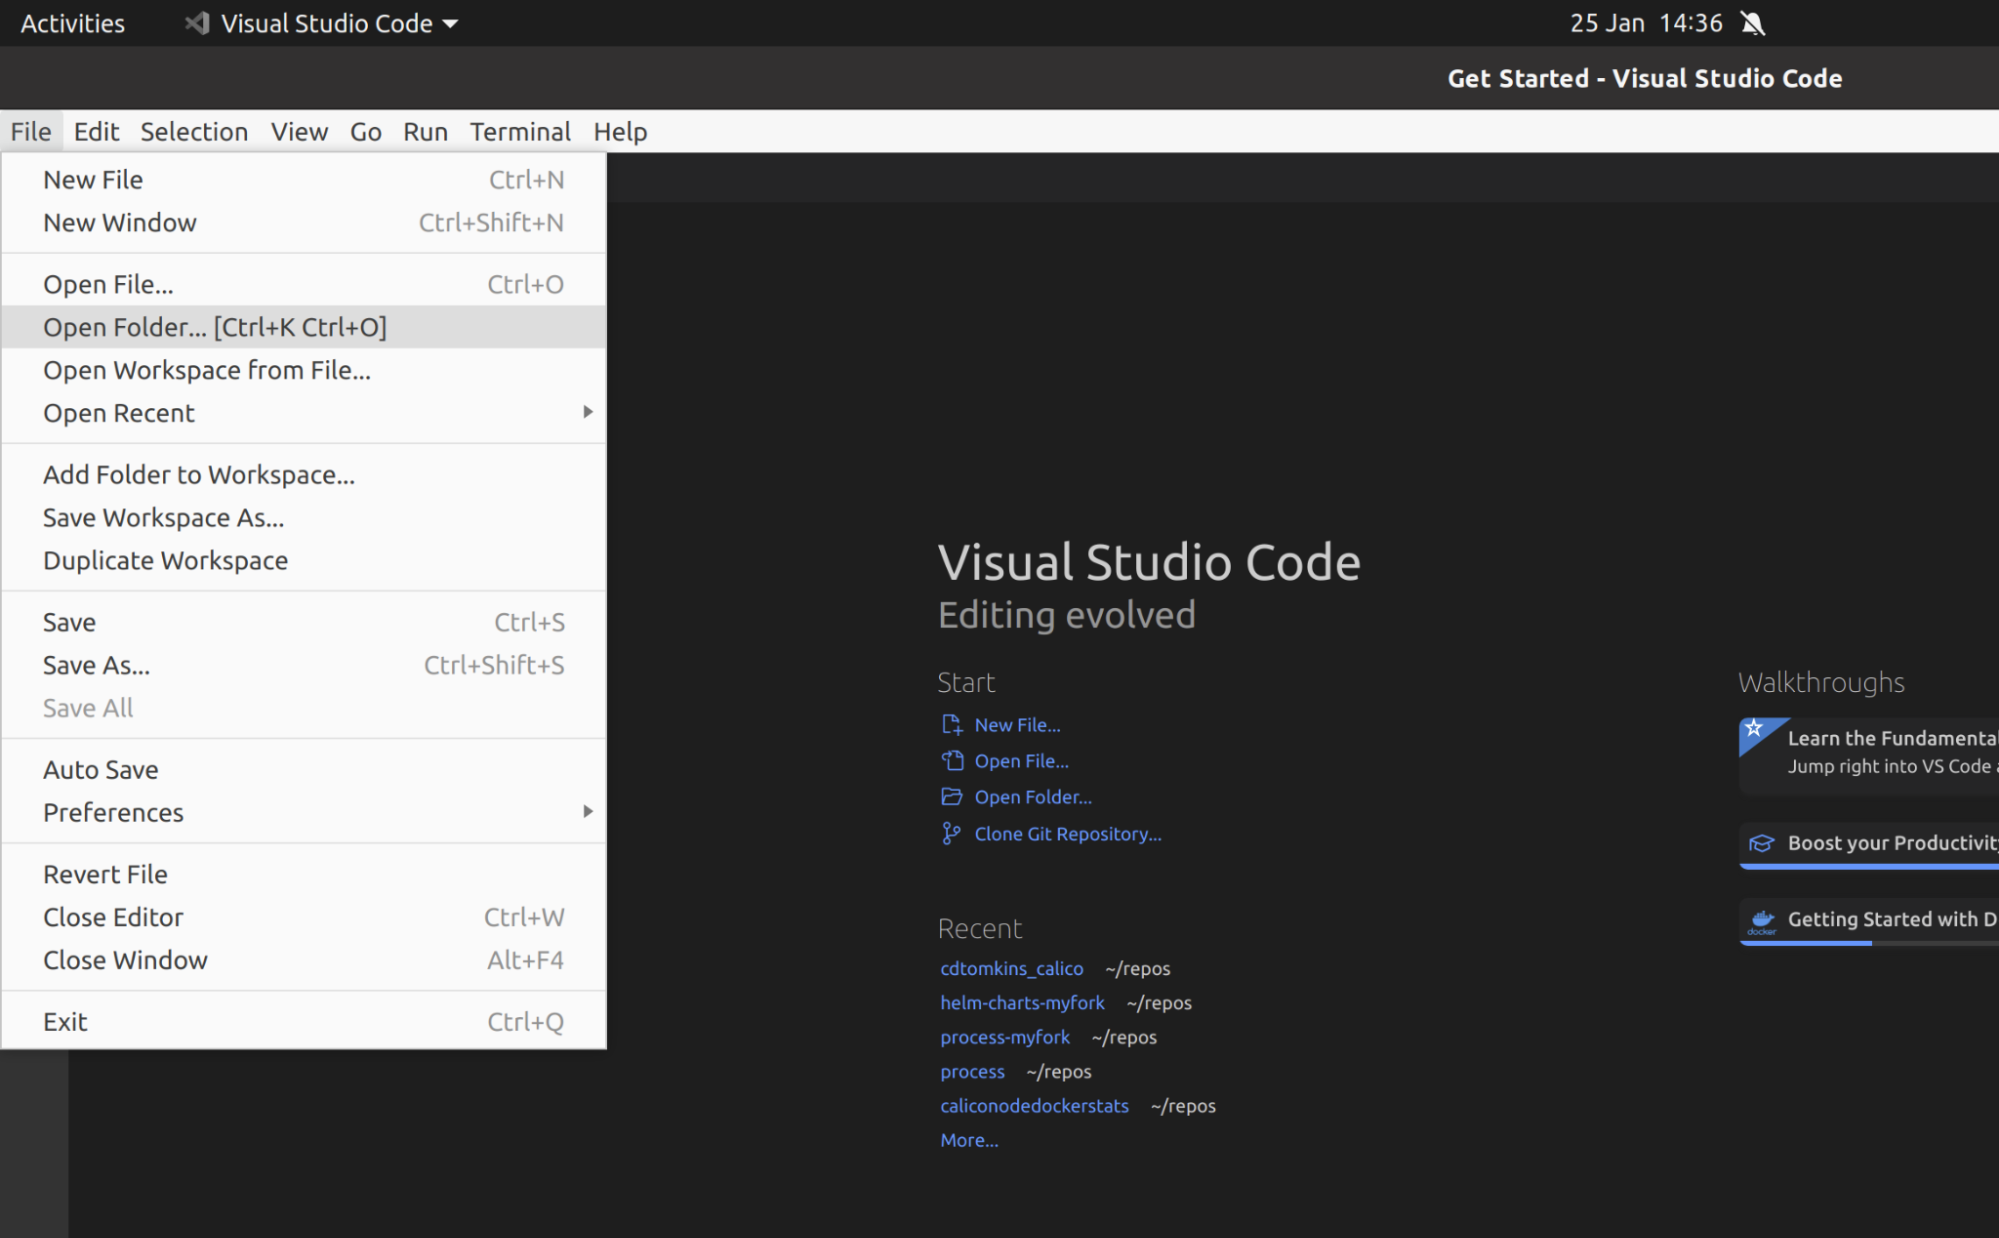Open Learn the Fundamentals walkthrough
This screenshot has width=1999, height=1238.
point(1868,756)
